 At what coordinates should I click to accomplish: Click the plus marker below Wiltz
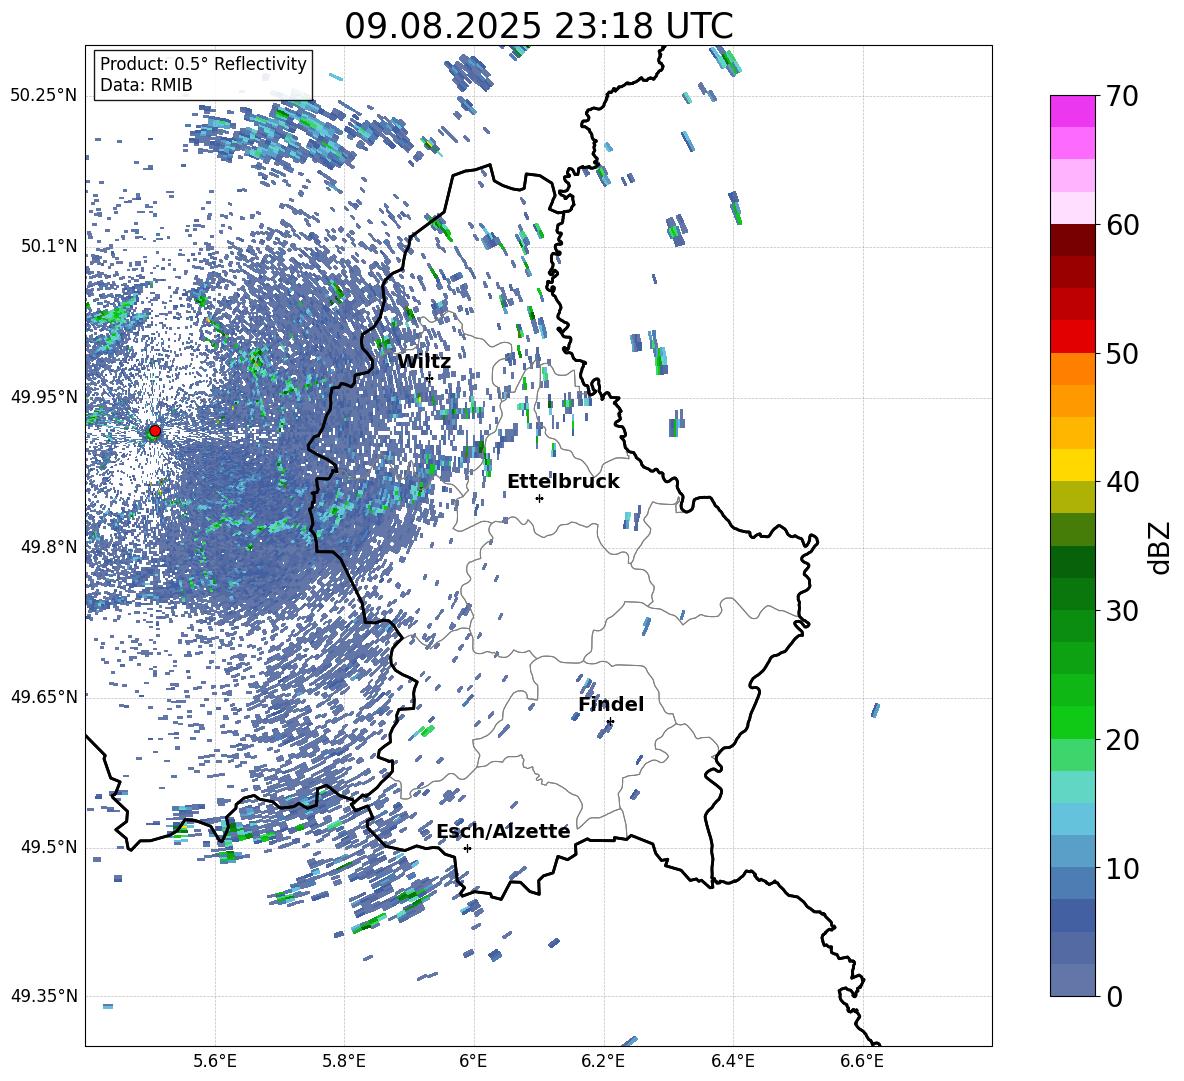click(x=429, y=377)
